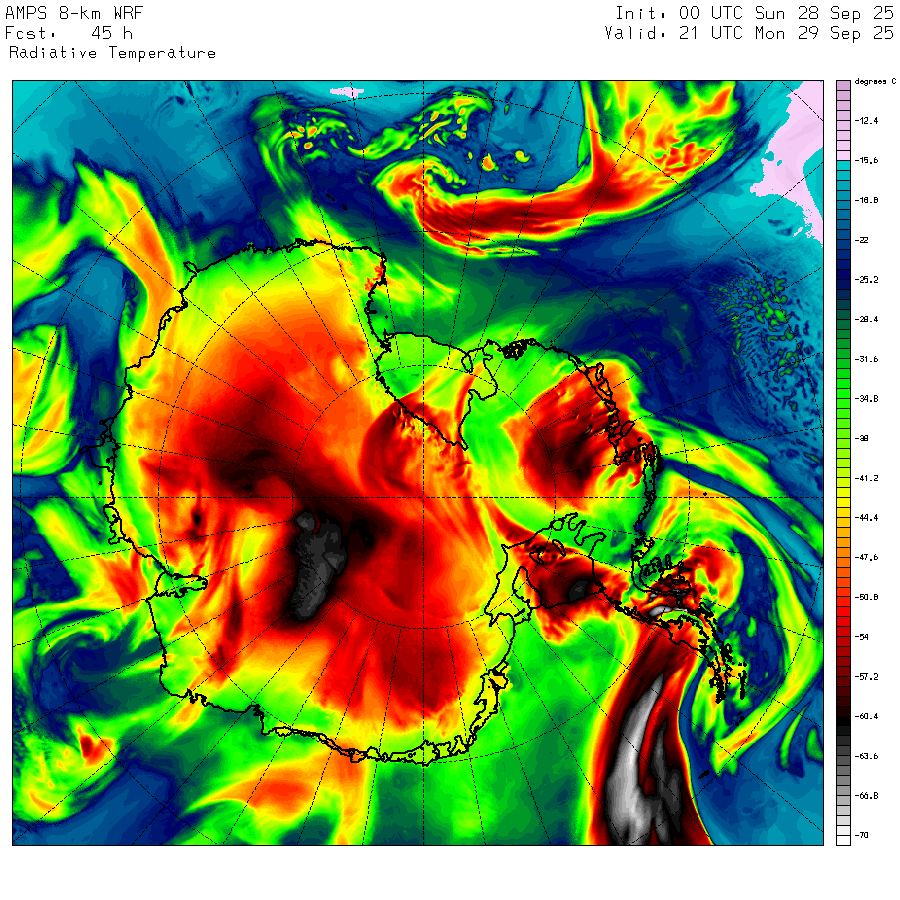
Task: Click the yellow swatch beside the -44.4 label
Action: click(x=843, y=513)
